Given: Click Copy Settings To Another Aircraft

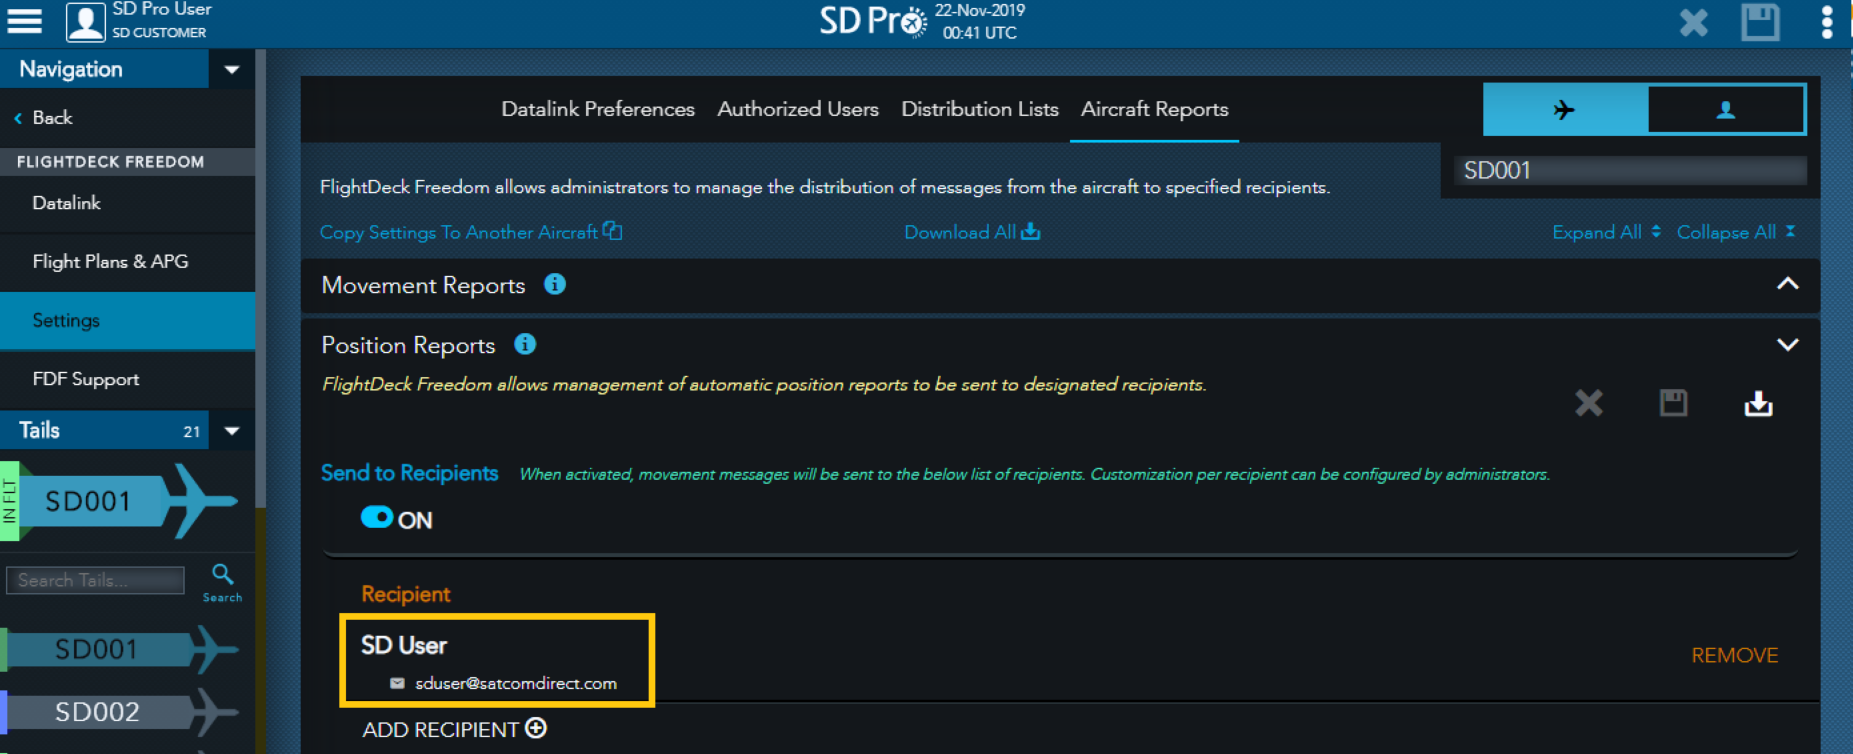Looking at the screenshot, I should 471,232.
